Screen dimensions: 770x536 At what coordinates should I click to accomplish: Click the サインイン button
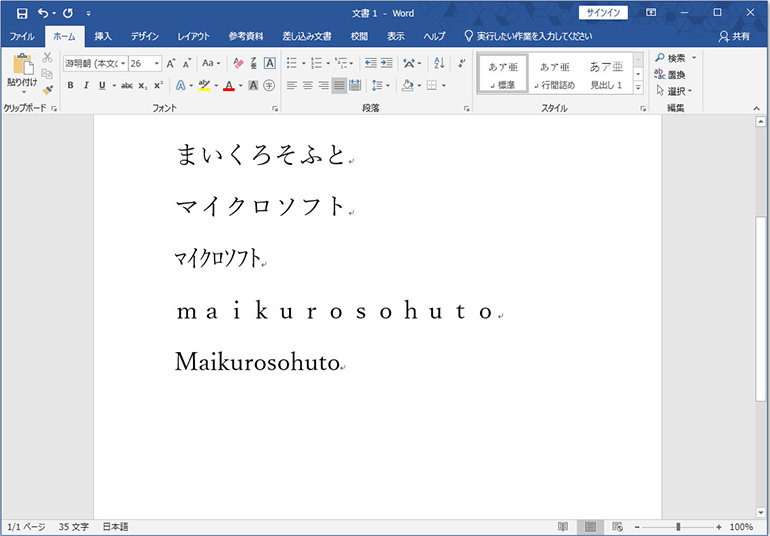[603, 13]
